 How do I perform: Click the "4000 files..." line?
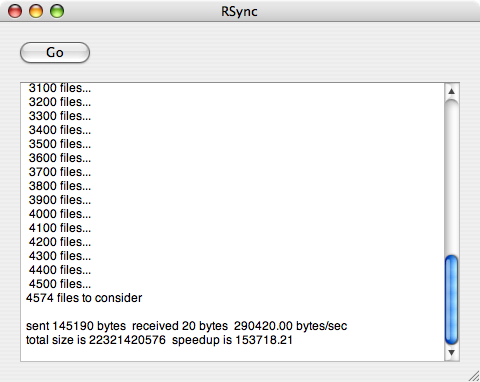[x=60, y=214]
